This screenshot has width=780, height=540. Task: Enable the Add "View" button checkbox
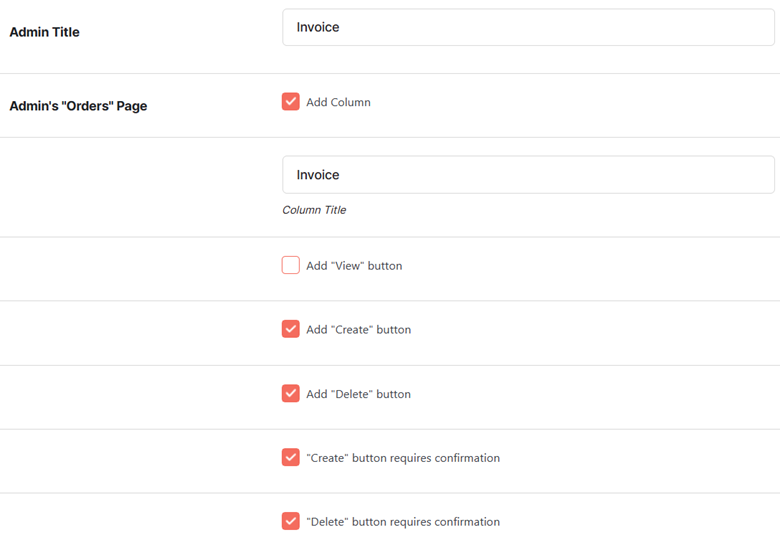291,265
